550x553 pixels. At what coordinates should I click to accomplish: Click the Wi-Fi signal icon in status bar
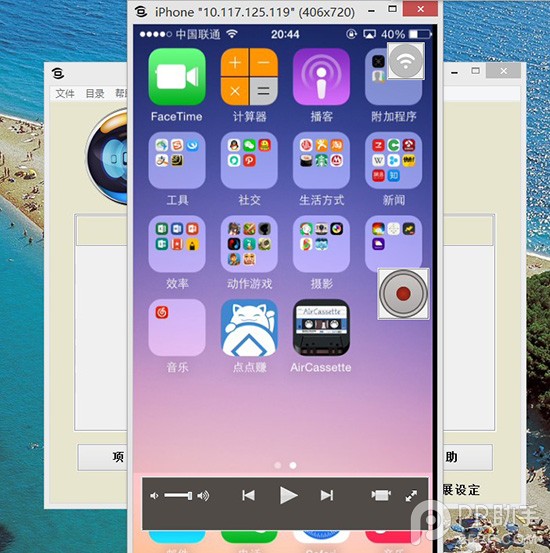(x=232, y=34)
